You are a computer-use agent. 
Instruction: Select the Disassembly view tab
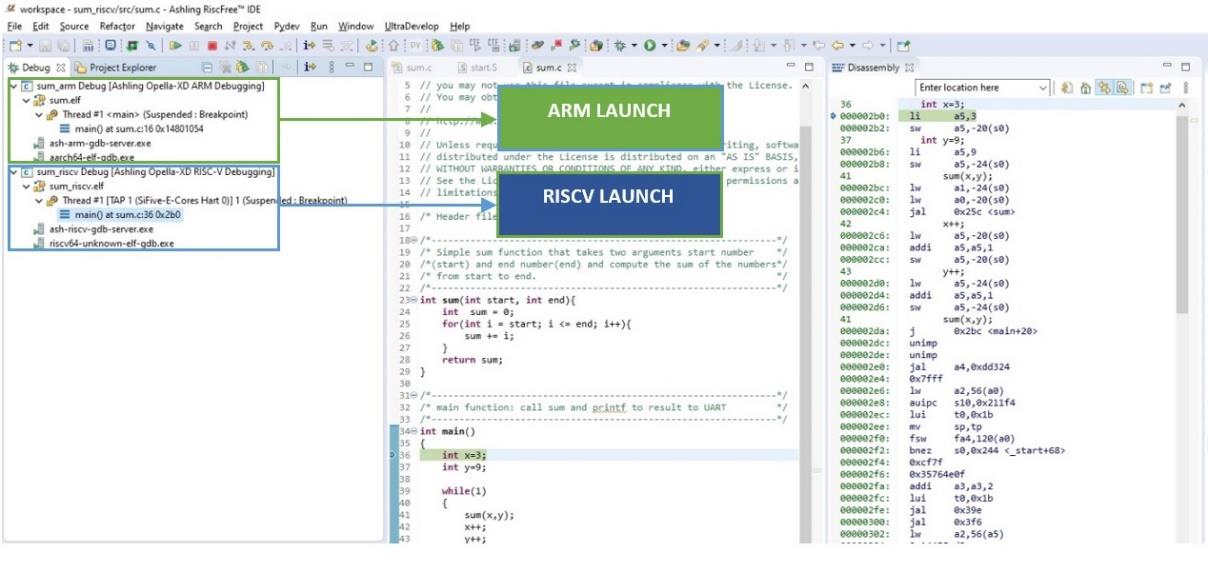pyautogui.click(x=873, y=67)
